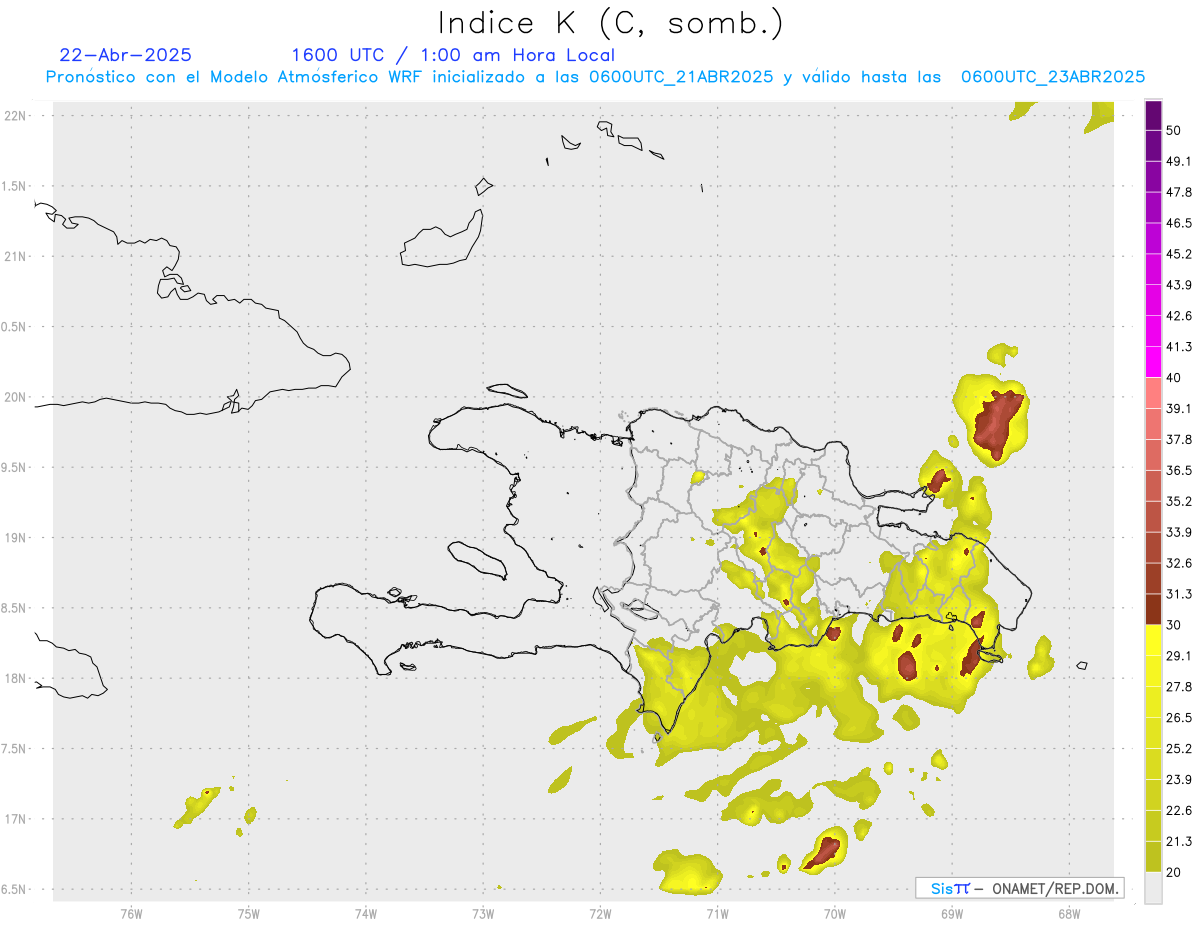Click the color scale value '40'
This screenshot has height=927, width=1200.
click(x=1173, y=378)
